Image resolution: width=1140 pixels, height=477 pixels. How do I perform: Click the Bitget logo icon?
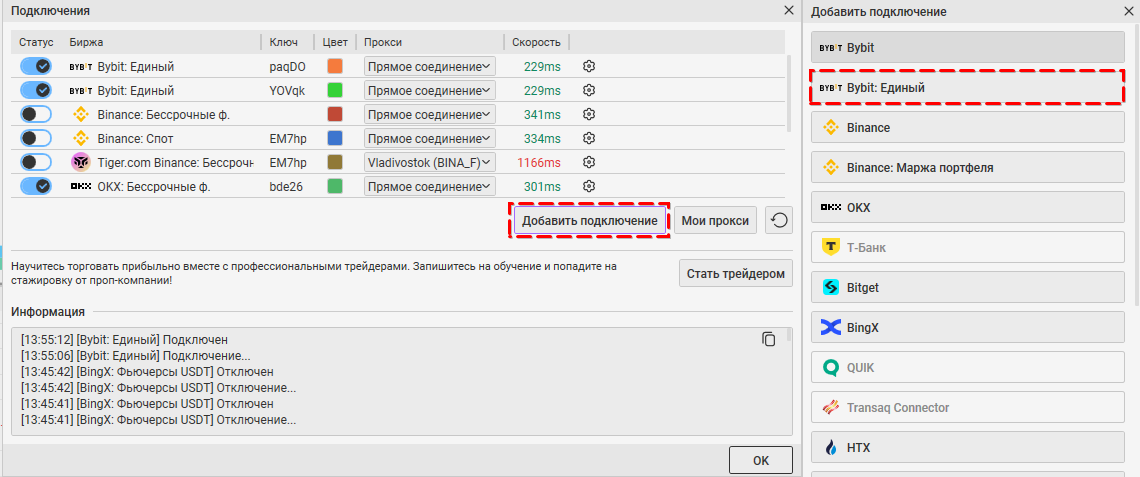click(830, 287)
